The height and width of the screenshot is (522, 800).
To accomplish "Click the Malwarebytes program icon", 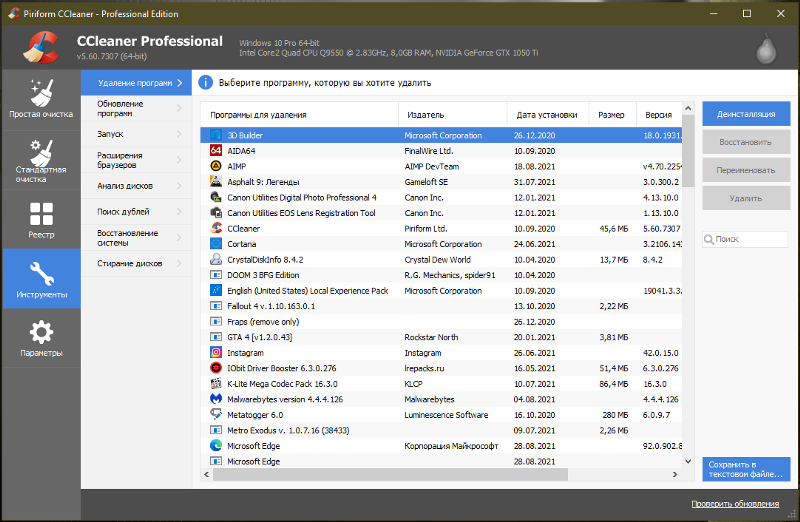I will click(216, 399).
